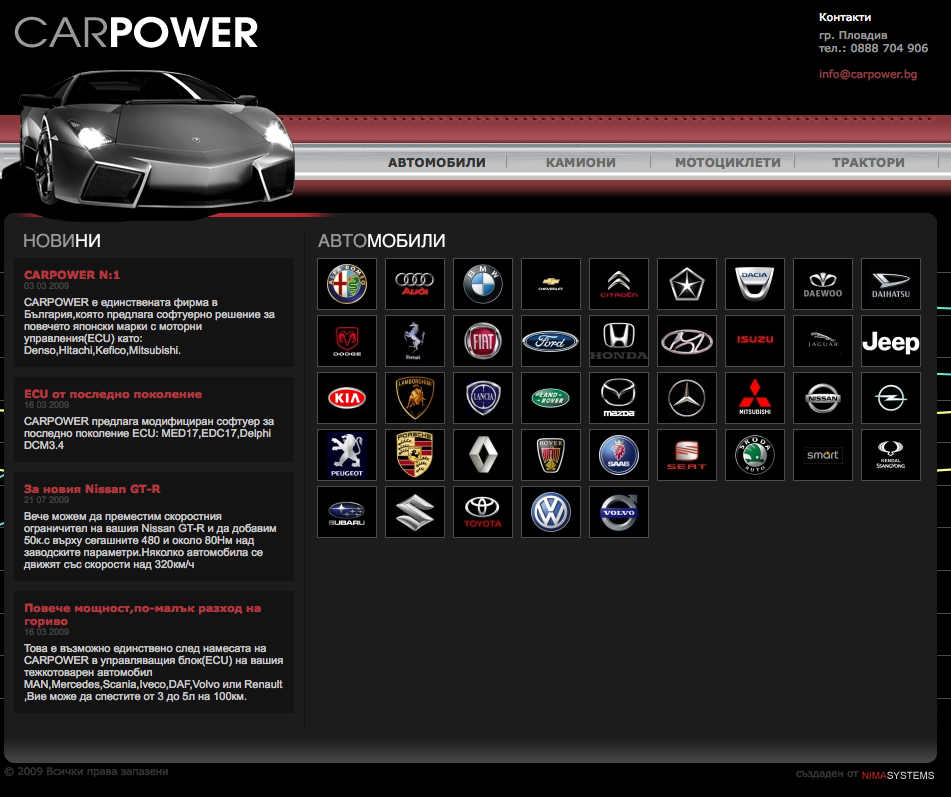951x797 pixels.
Task: Select the Audi logo tile
Action: [x=415, y=284]
